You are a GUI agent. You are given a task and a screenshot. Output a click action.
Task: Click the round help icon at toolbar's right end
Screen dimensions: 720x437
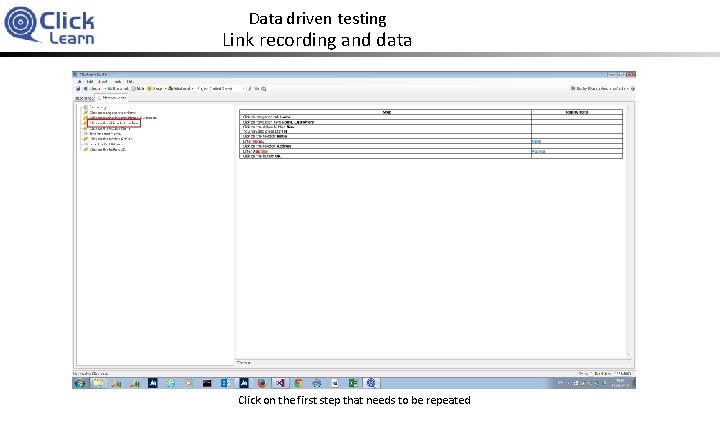coord(633,89)
